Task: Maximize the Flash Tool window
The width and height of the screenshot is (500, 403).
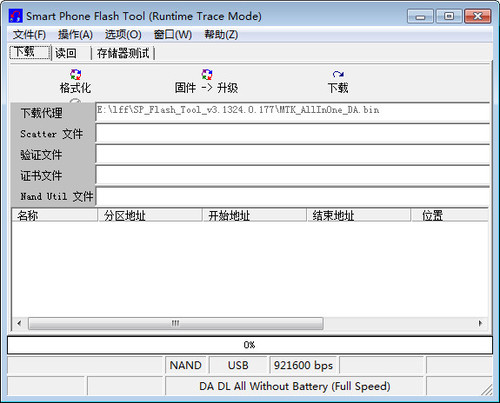Action: coord(449,16)
